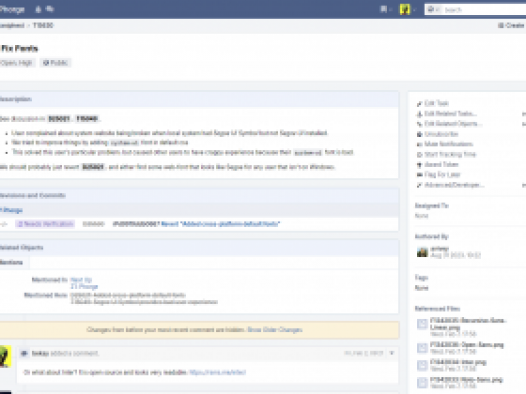Screen dimensions: 526x394
Task: Open Edit Related Tasks submenu
Action: [451, 114]
